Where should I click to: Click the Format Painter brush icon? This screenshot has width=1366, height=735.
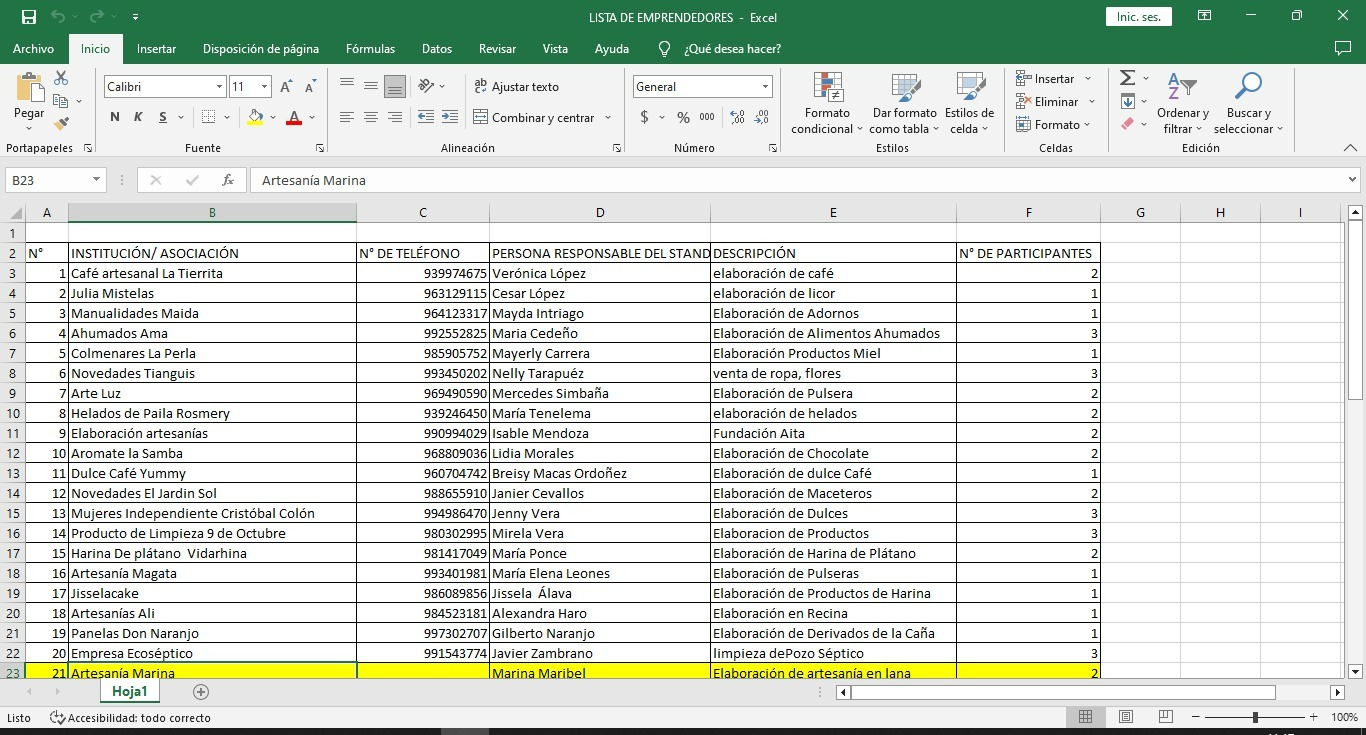click(x=61, y=124)
